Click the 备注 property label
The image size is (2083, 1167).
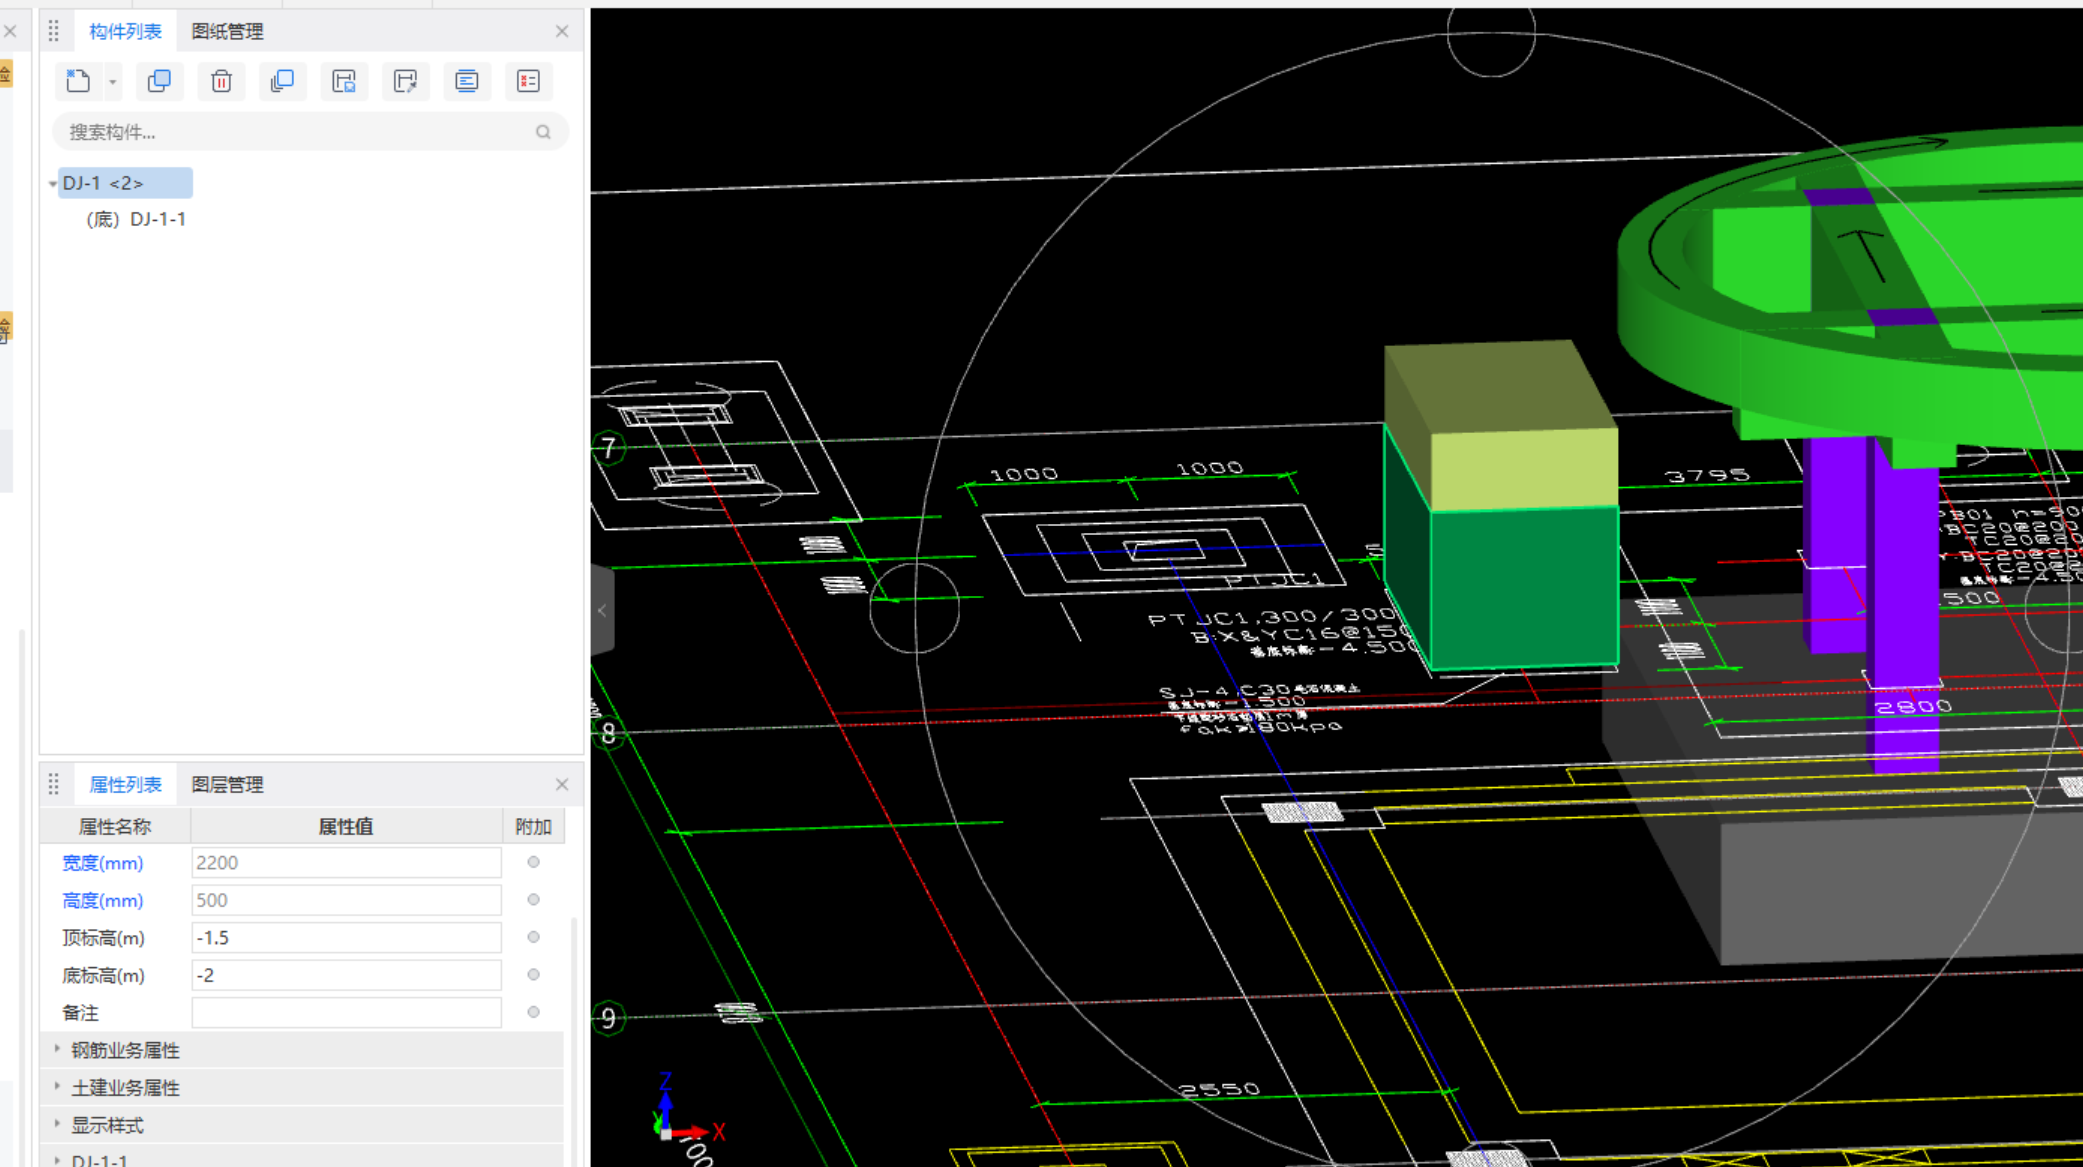80,1013
